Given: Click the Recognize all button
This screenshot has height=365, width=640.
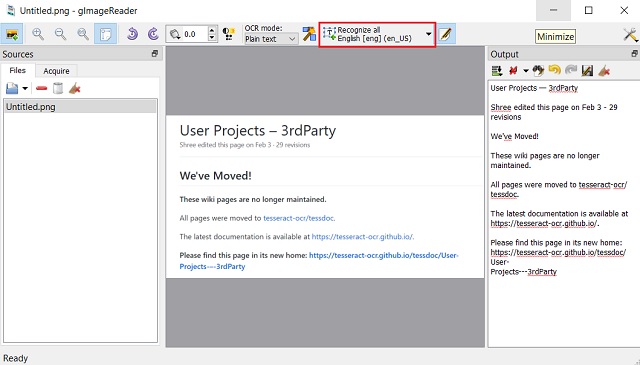Looking at the screenshot, I should (x=371, y=34).
